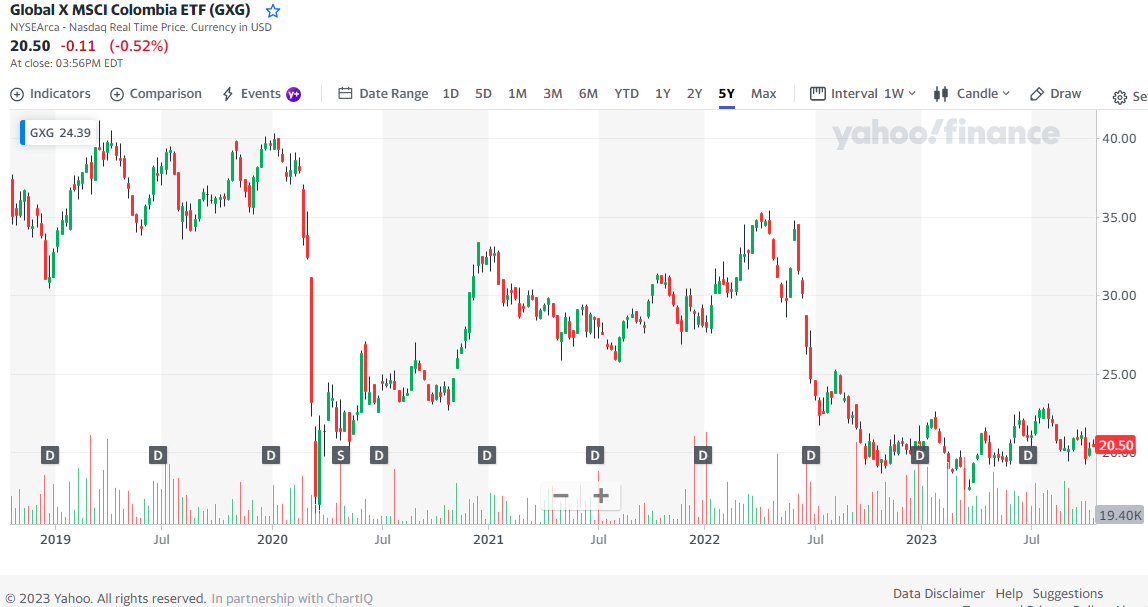Click the dividend D marker near Jul 2022
Screen dimensions: 1148x607
click(810, 455)
